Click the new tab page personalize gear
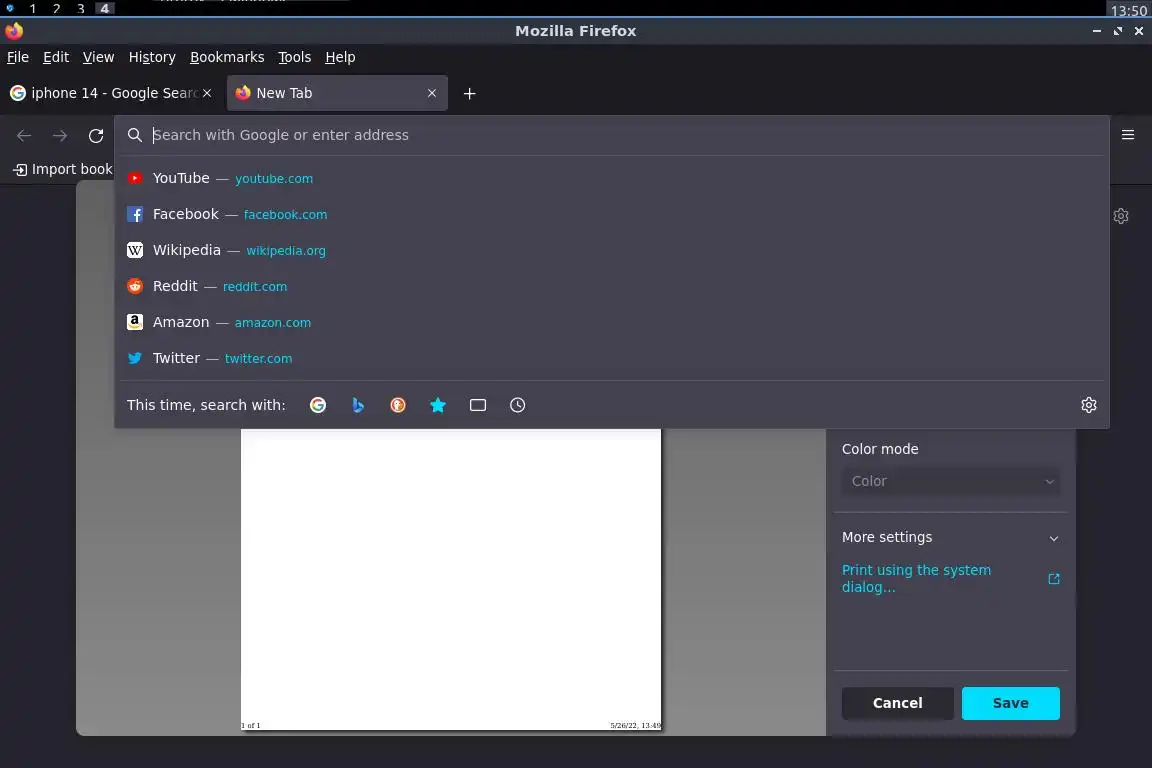This screenshot has height=768, width=1152. [x=1120, y=216]
